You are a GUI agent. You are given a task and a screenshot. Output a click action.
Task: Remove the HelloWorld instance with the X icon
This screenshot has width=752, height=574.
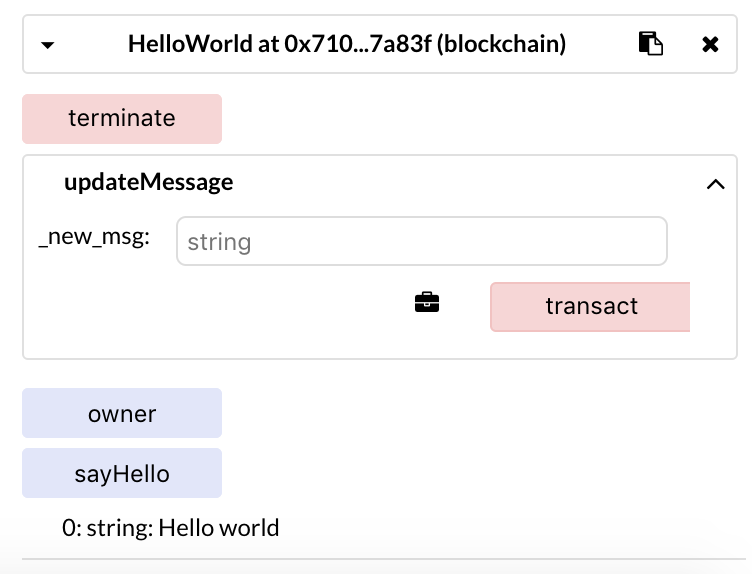click(x=710, y=44)
